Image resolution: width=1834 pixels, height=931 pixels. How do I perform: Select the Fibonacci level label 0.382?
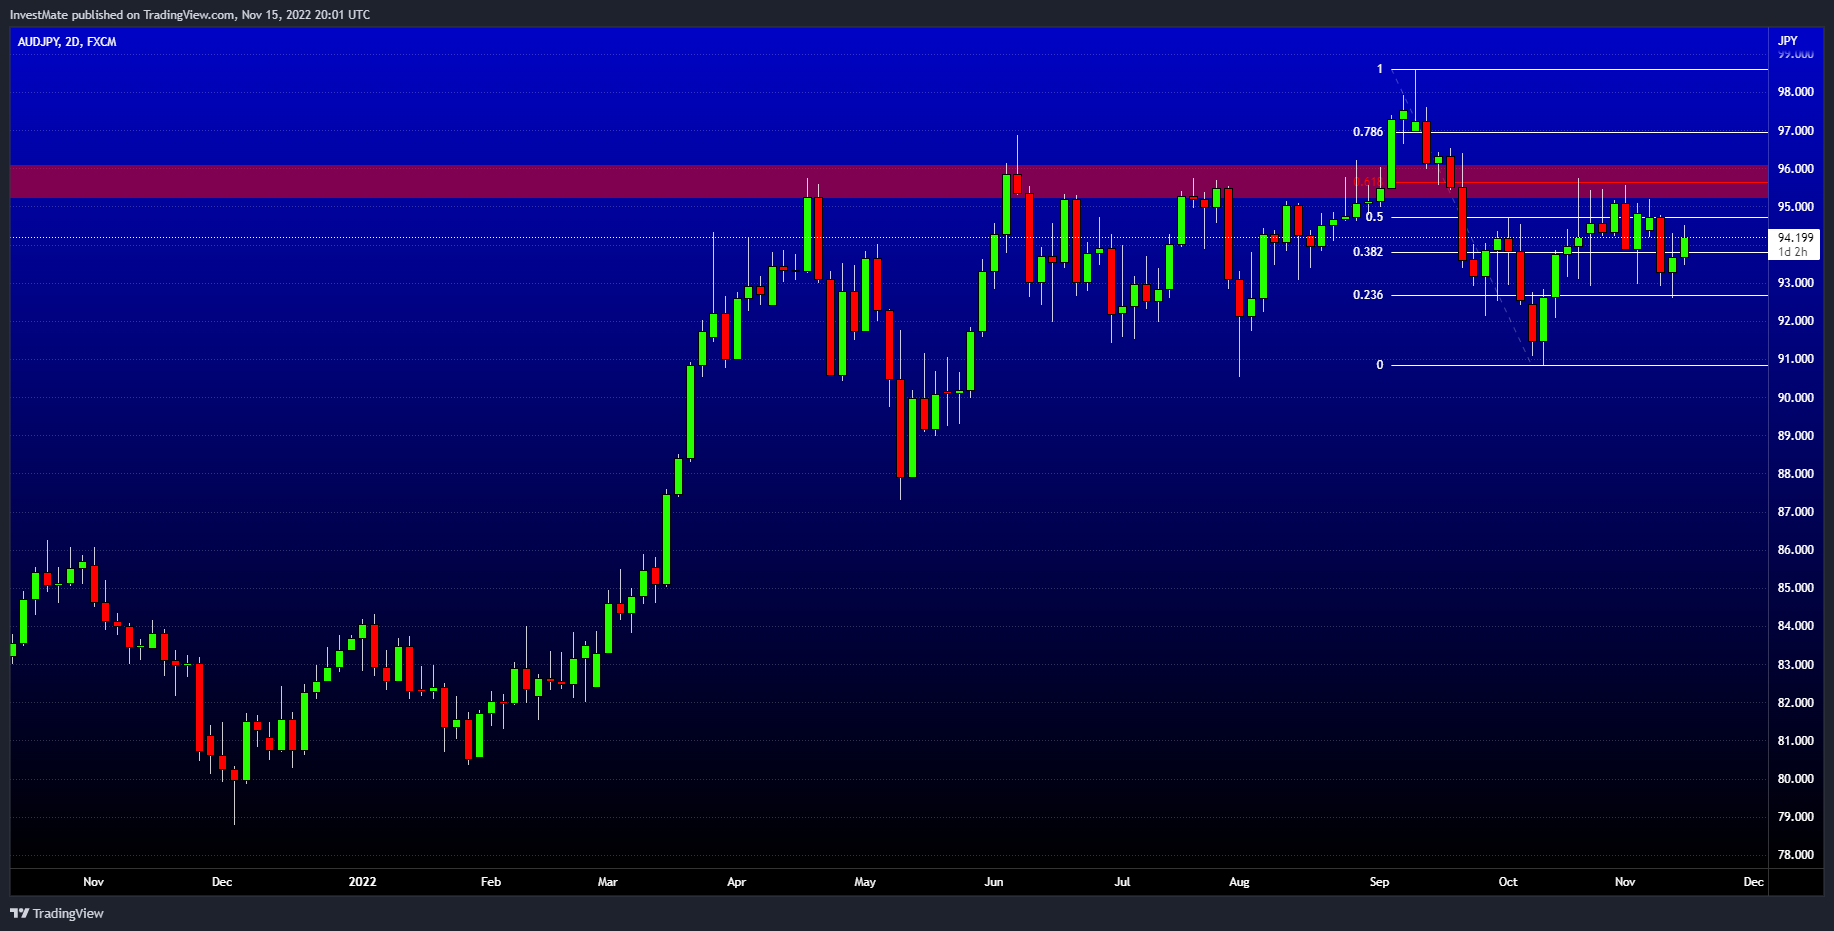tap(1368, 252)
